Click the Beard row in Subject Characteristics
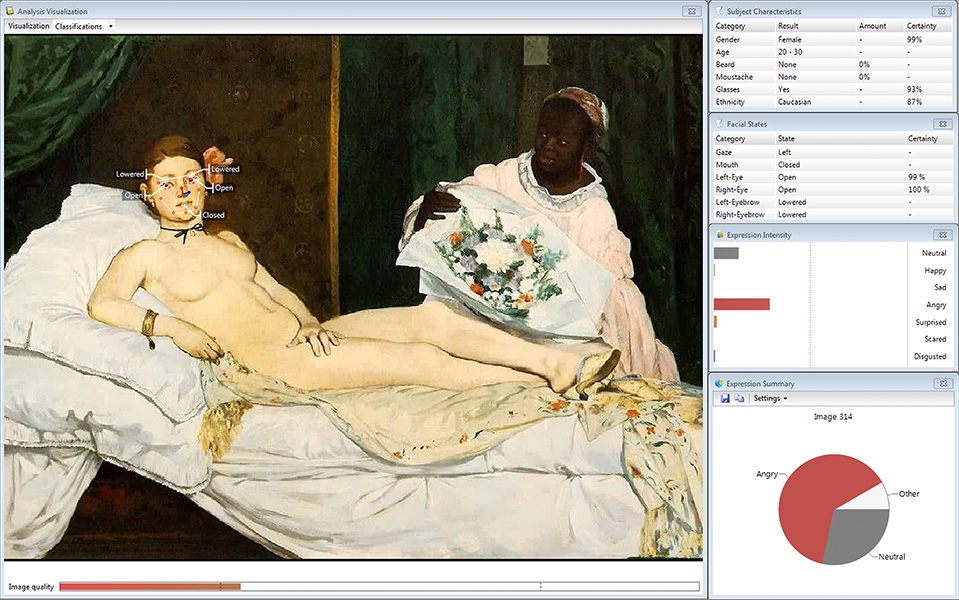The height and width of the screenshot is (600, 959). 832,64
